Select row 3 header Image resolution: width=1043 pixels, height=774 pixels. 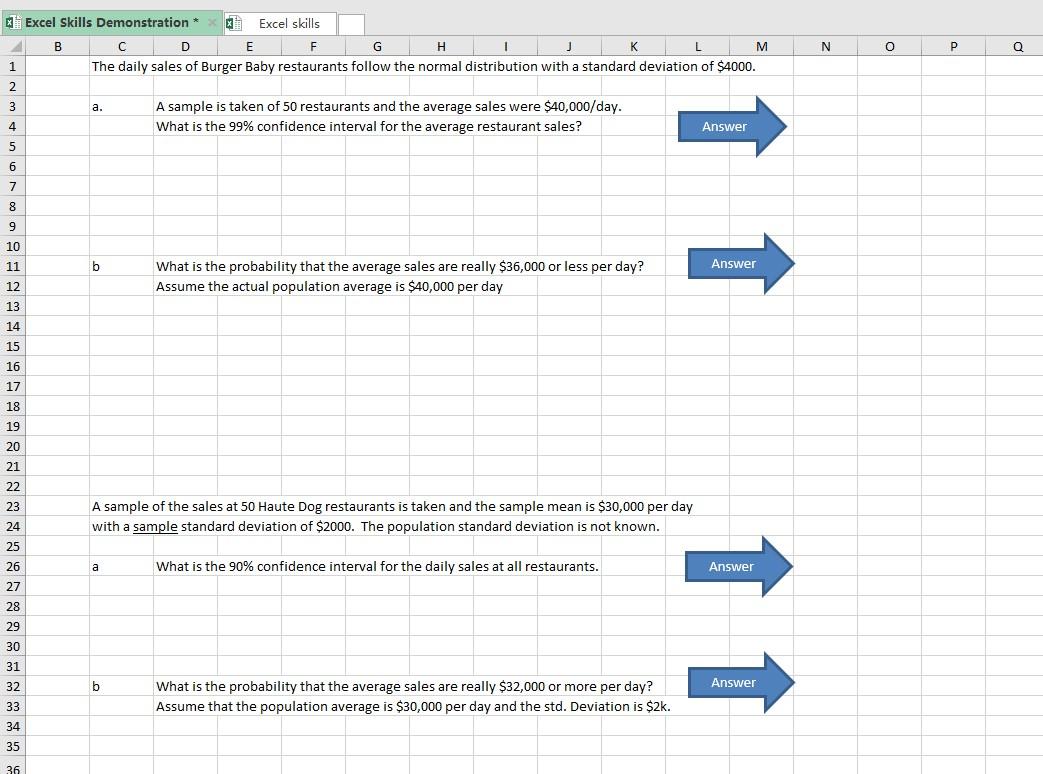(x=13, y=106)
